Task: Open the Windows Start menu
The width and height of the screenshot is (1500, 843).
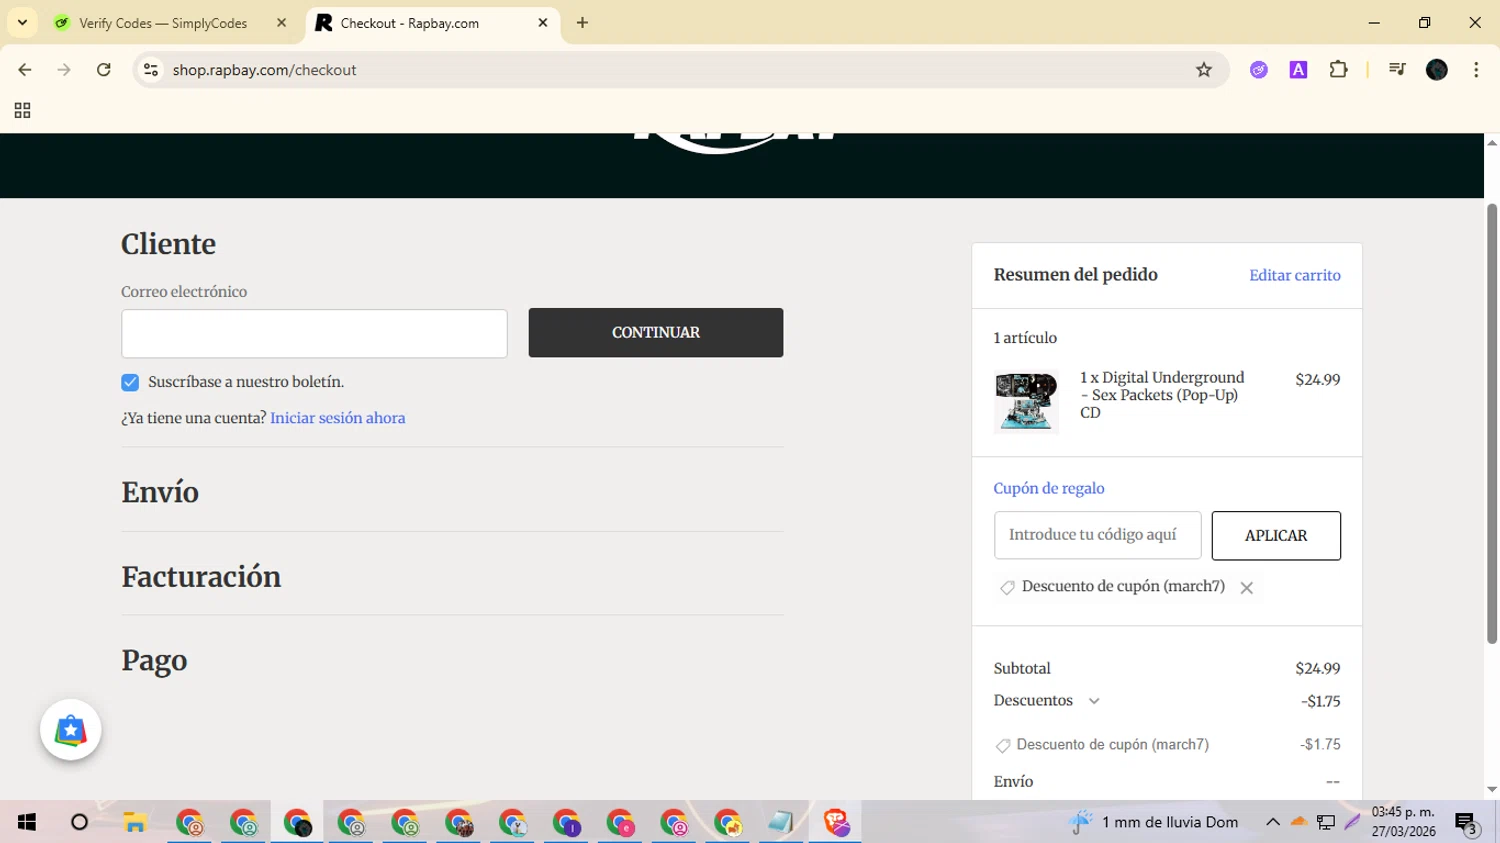Action: 27,822
